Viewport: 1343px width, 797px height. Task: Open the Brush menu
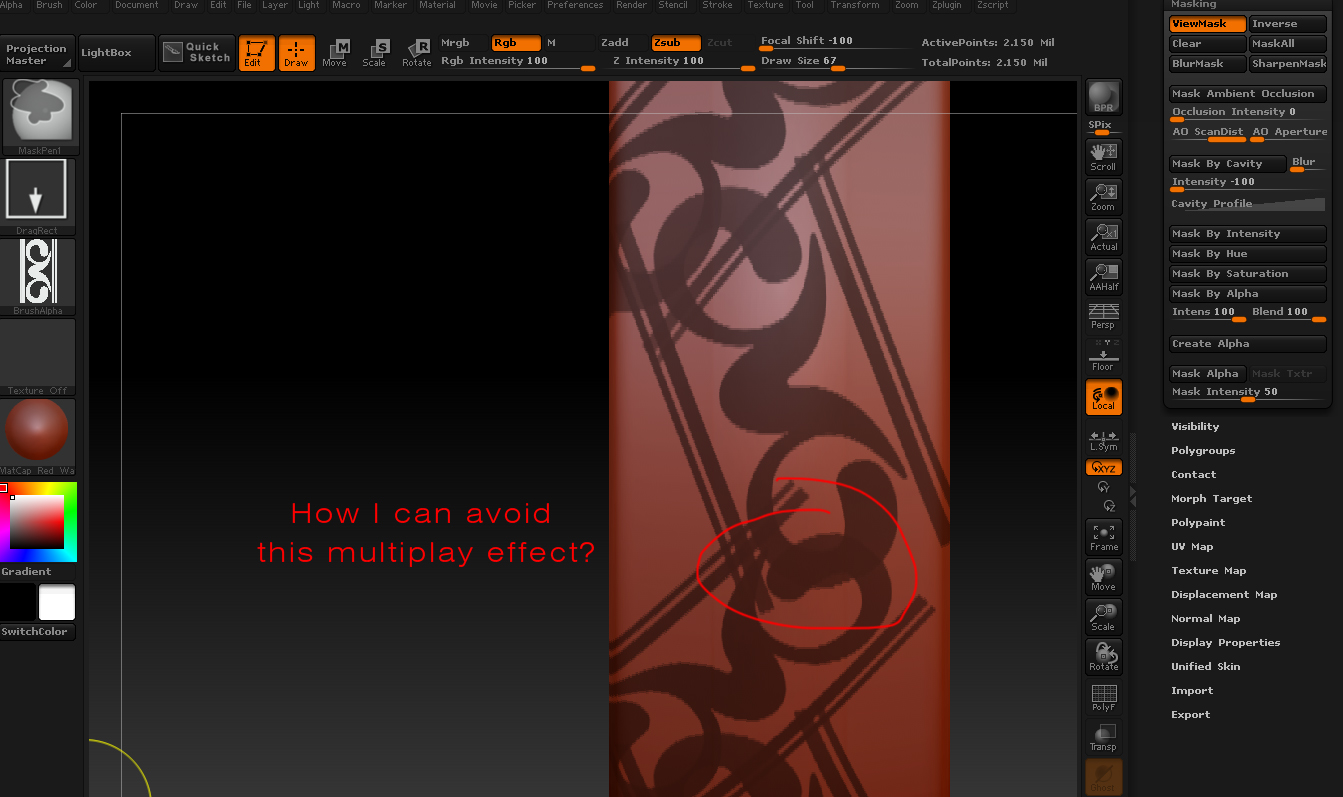[x=49, y=5]
